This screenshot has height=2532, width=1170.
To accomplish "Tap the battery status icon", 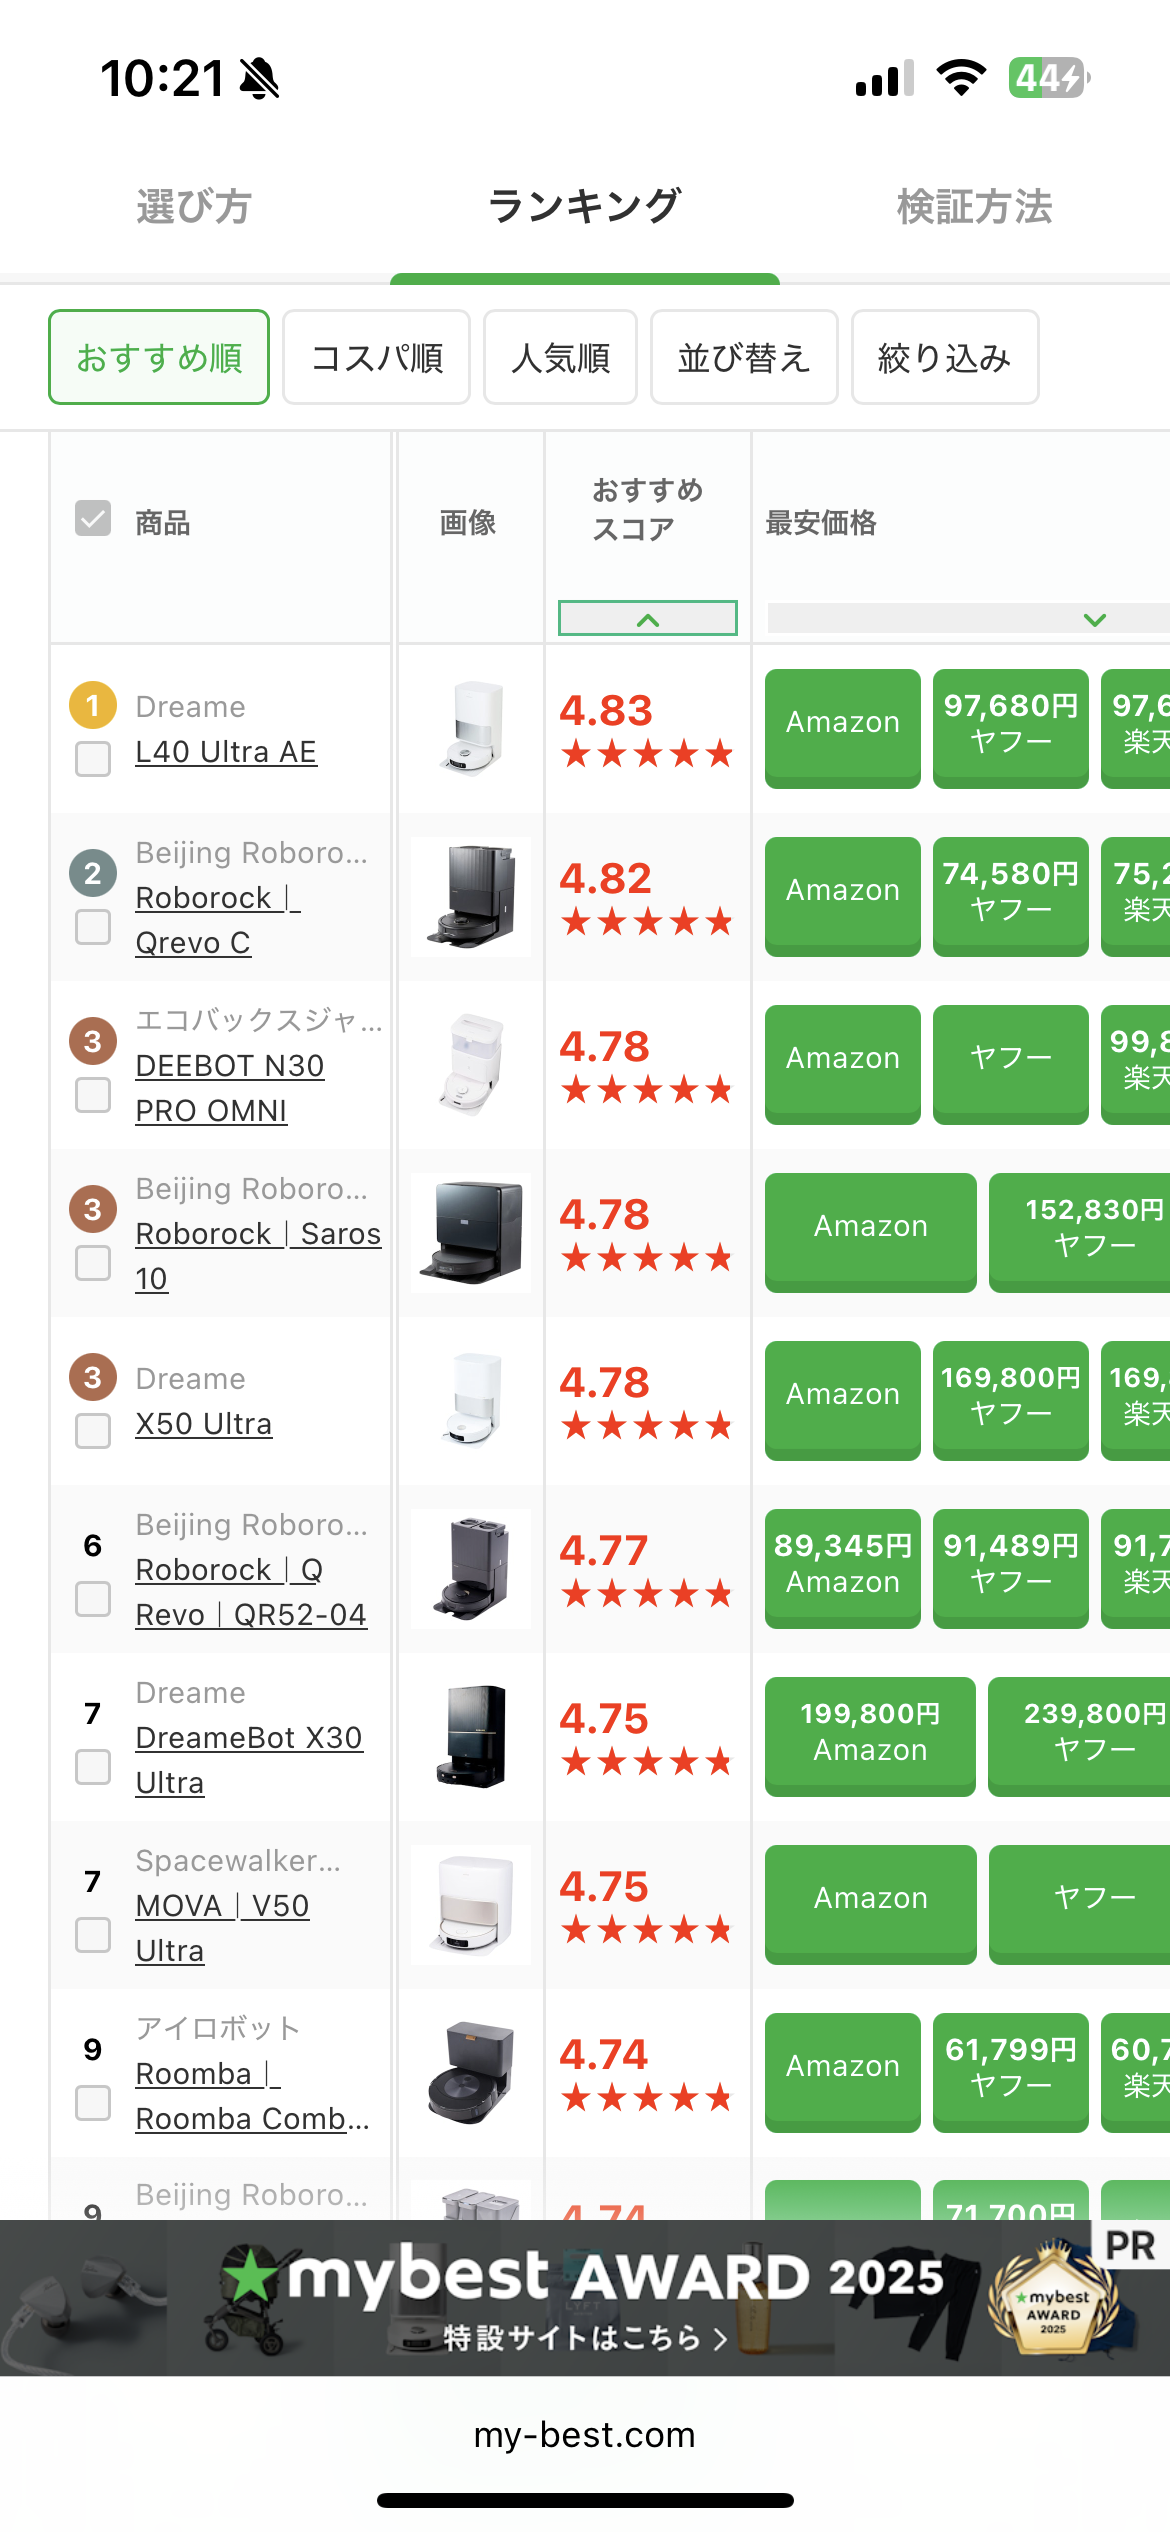I will click(x=1048, y=78).
